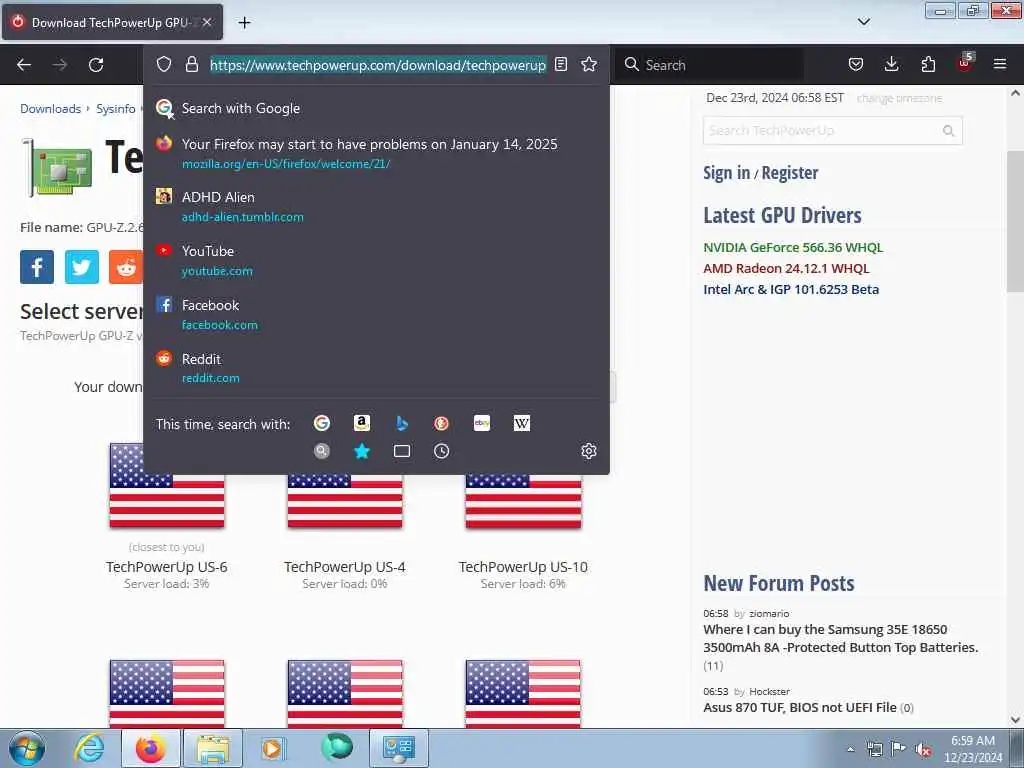Go back to the previous page
The width and height of the screenshot is (1024, 768).
pyautogui.click(x=24, y=65)
